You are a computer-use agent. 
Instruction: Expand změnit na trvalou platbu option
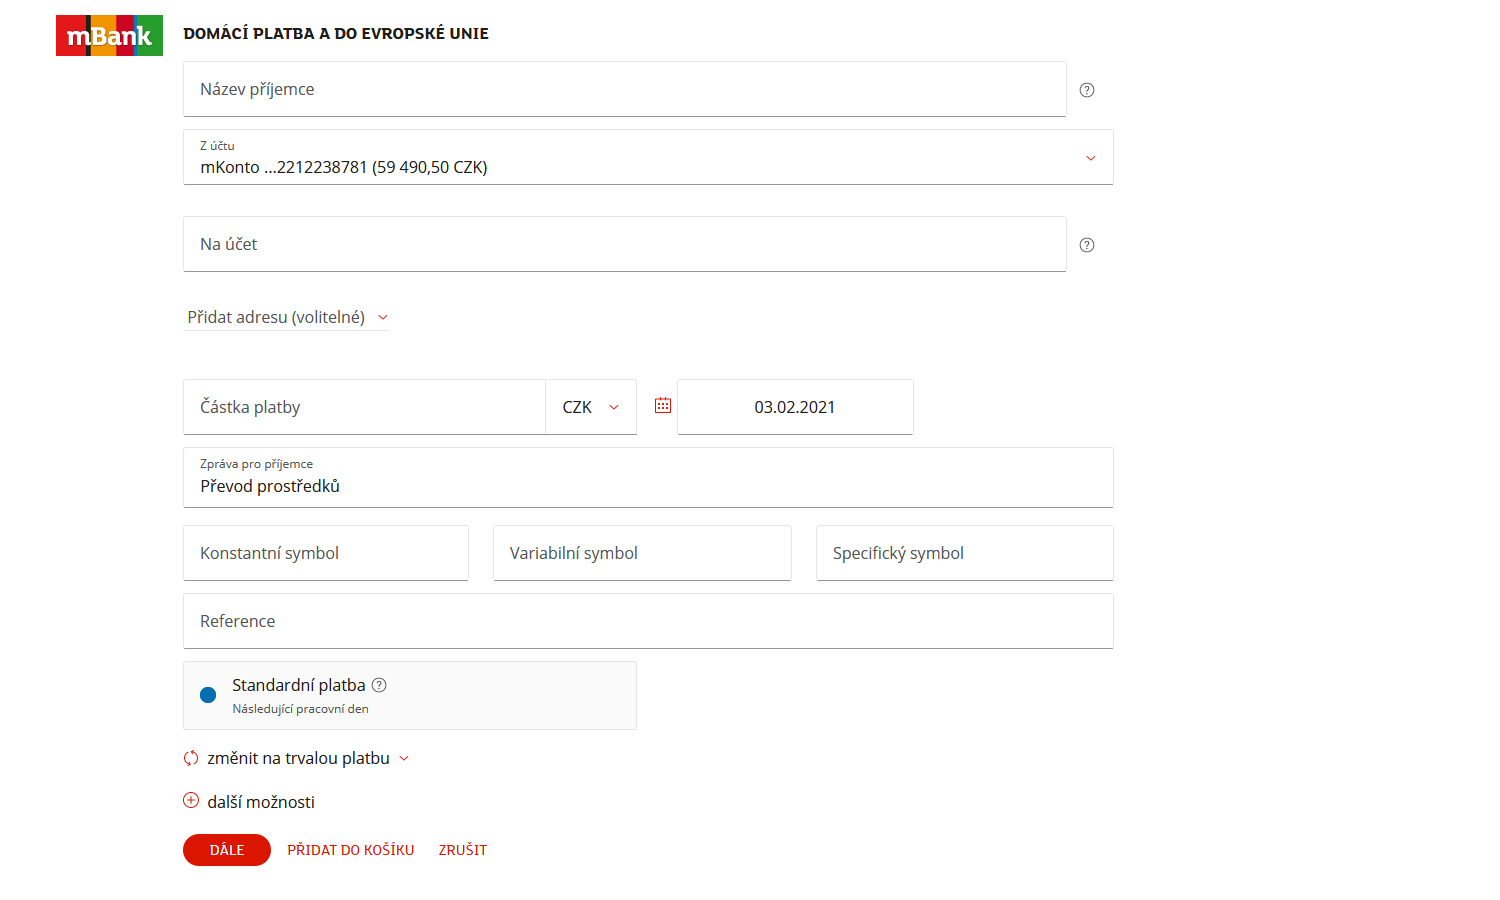pos(308,758)
